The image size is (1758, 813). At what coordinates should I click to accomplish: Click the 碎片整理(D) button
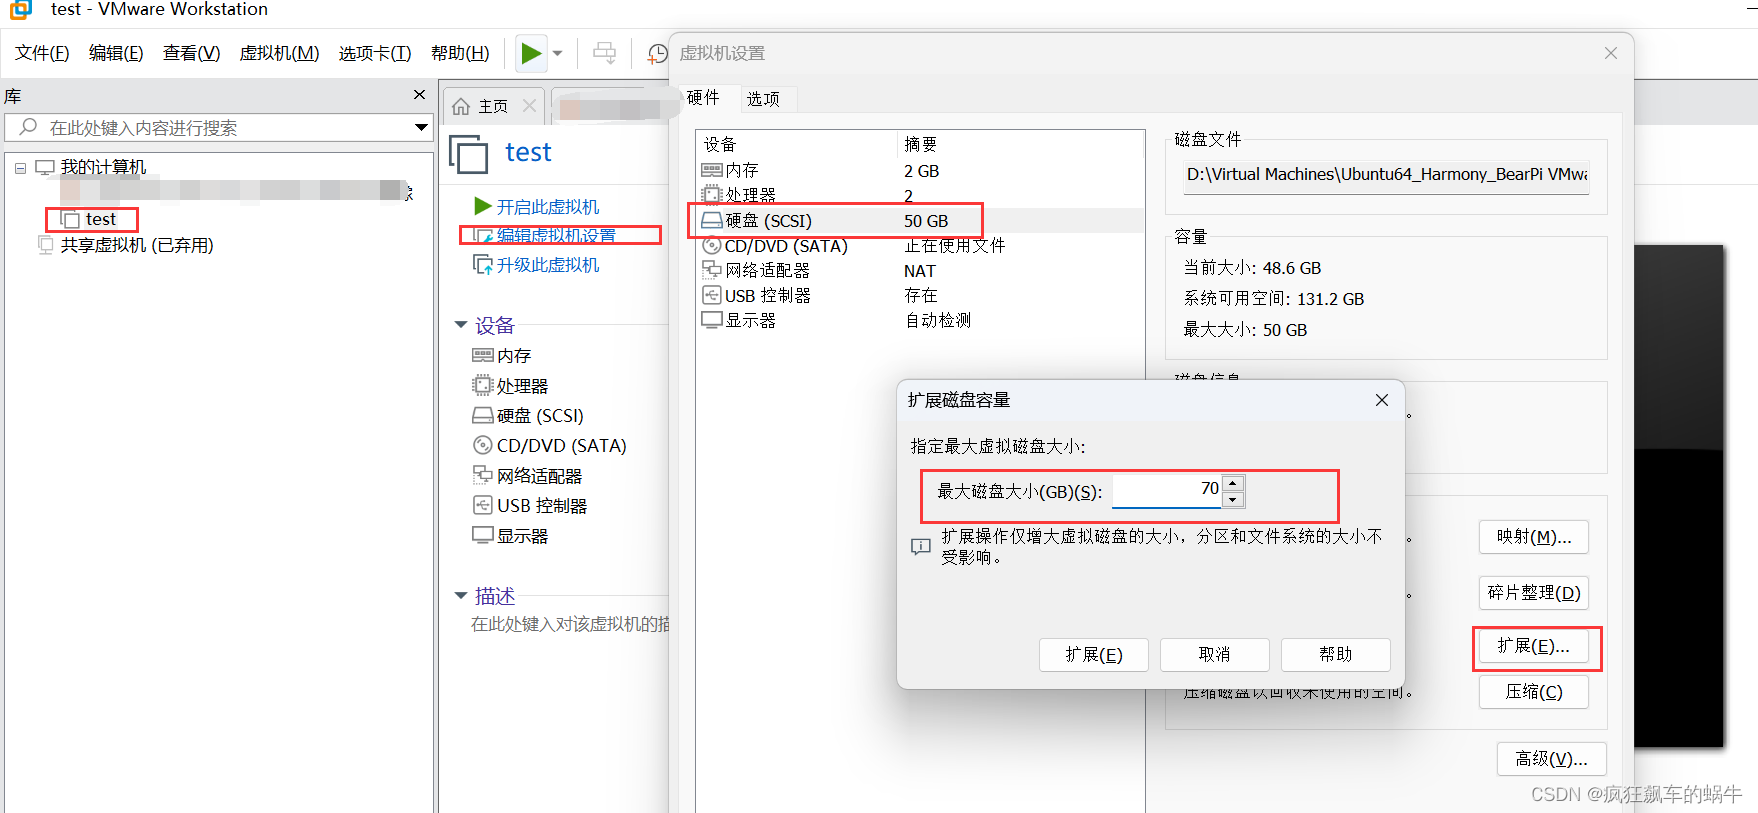tap(1534, 593)
